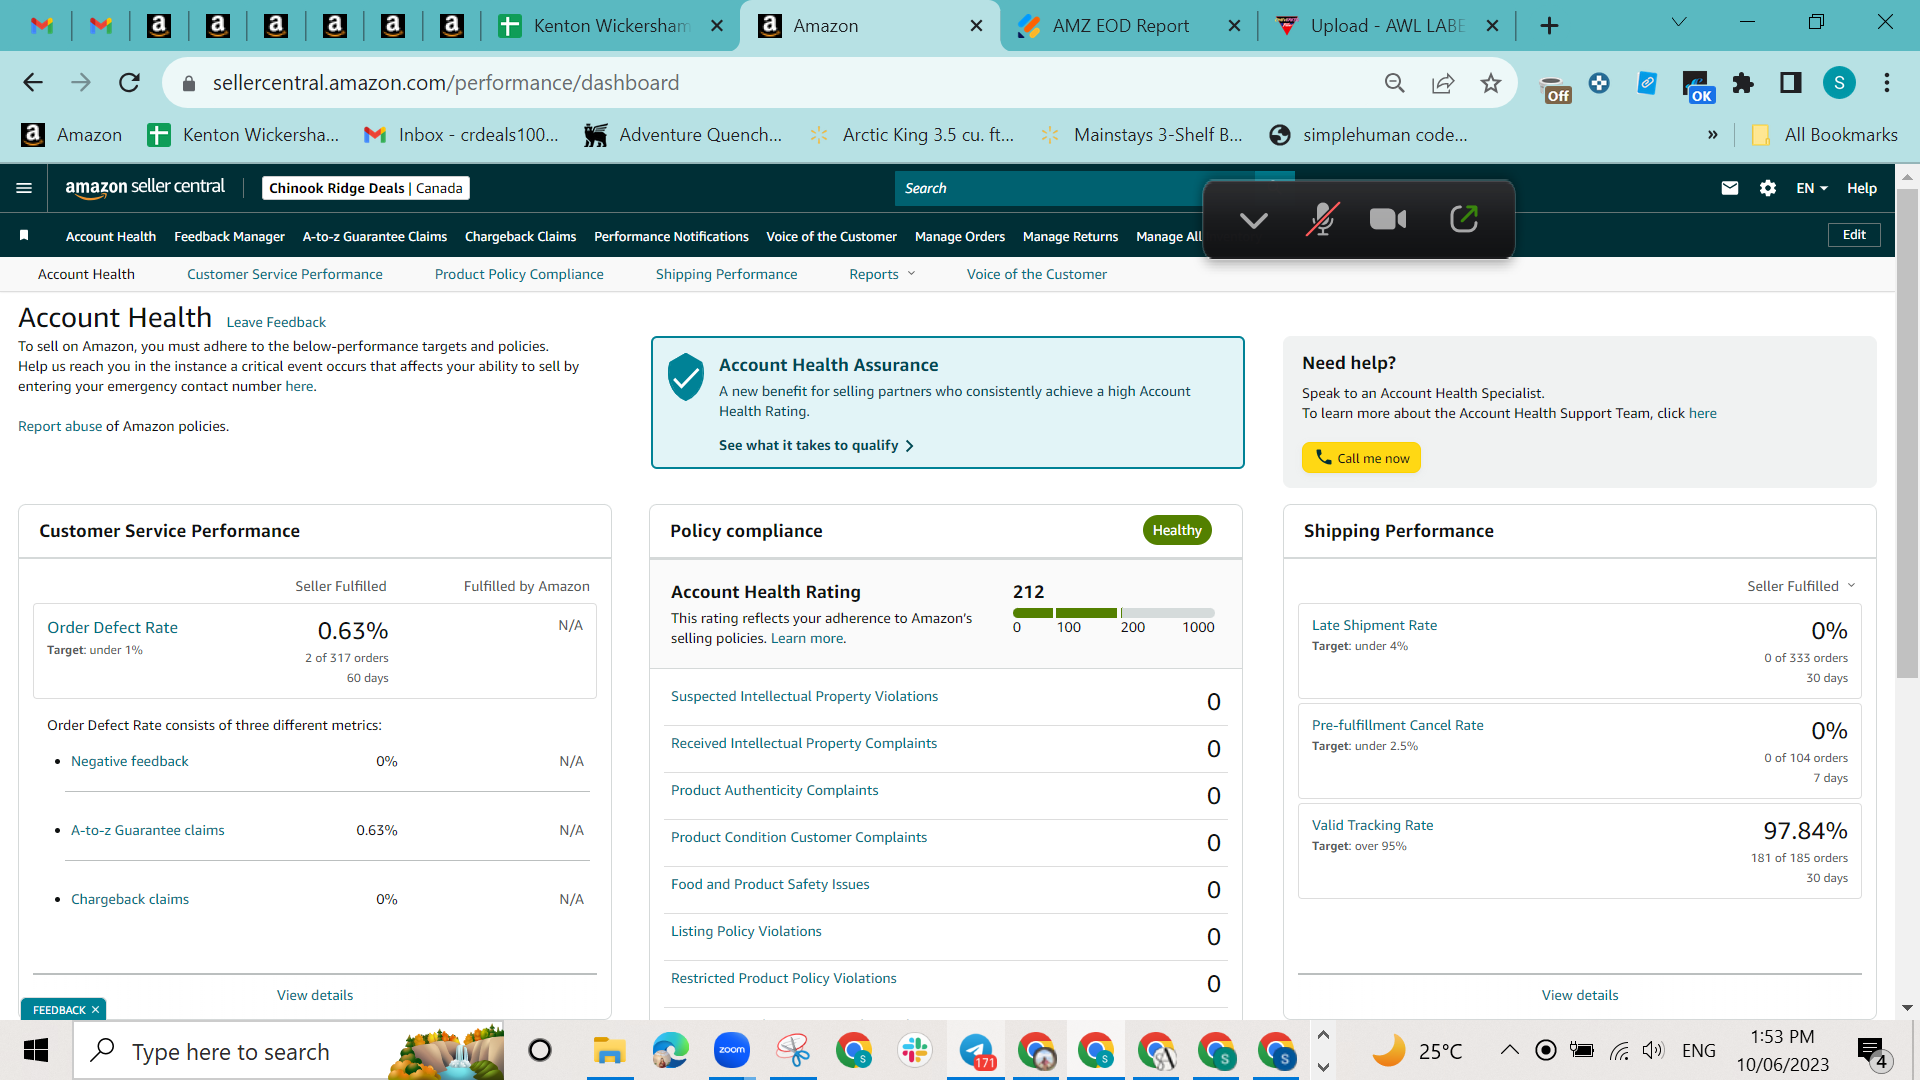Click the Edit favorites button
The width and height of the screenshot is (1920, 1080).
[1854, 235]
